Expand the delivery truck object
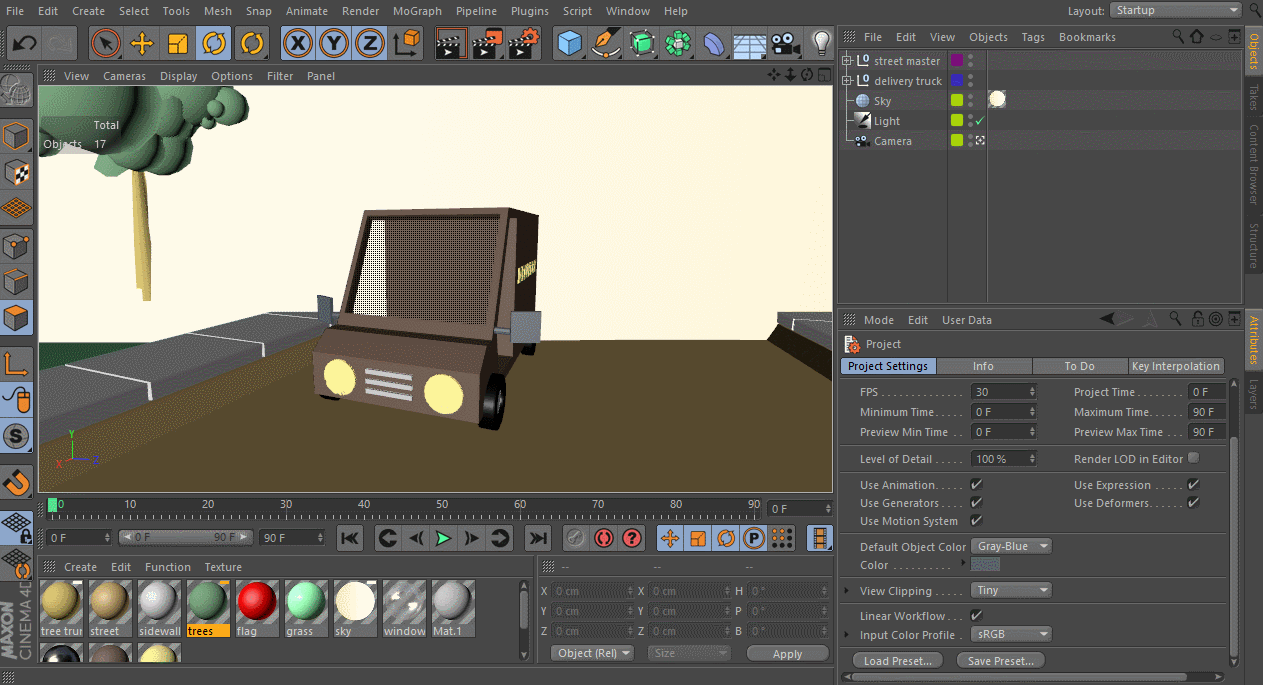This screenshot has height=685, width=1263. click(x=846, y=81)
